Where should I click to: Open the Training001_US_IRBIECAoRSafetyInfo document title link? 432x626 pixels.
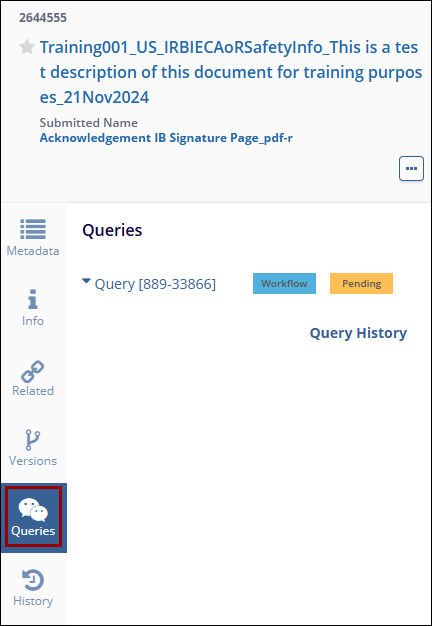[231, 72]
